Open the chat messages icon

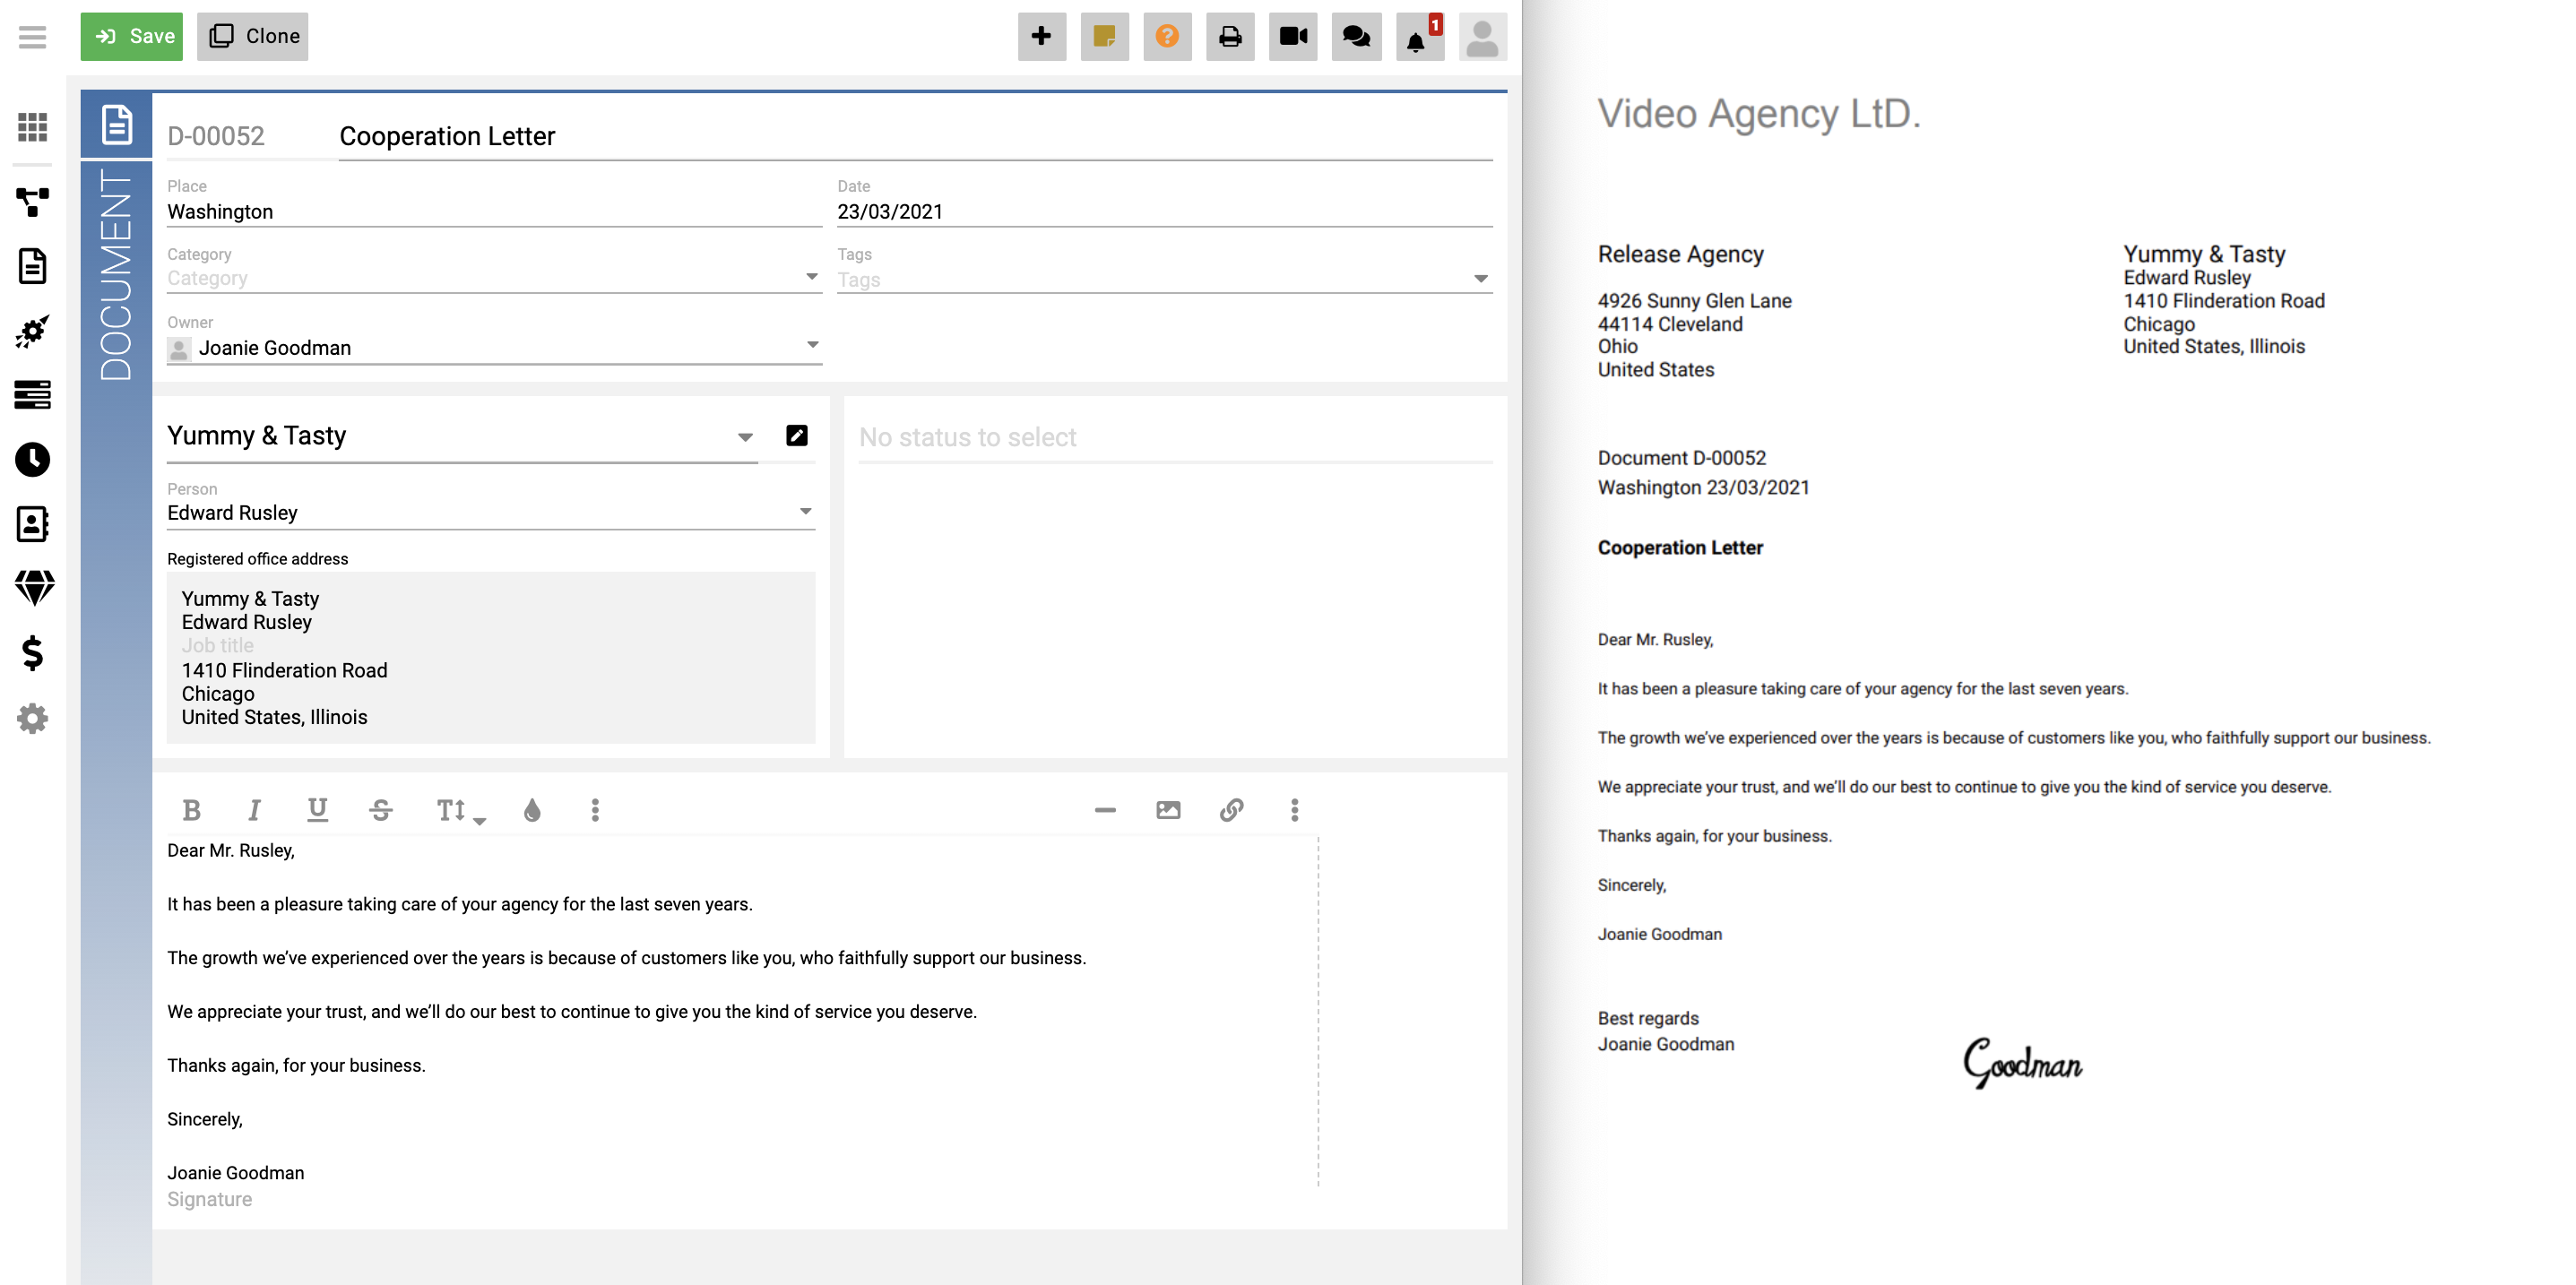(x=1356, y=36)
